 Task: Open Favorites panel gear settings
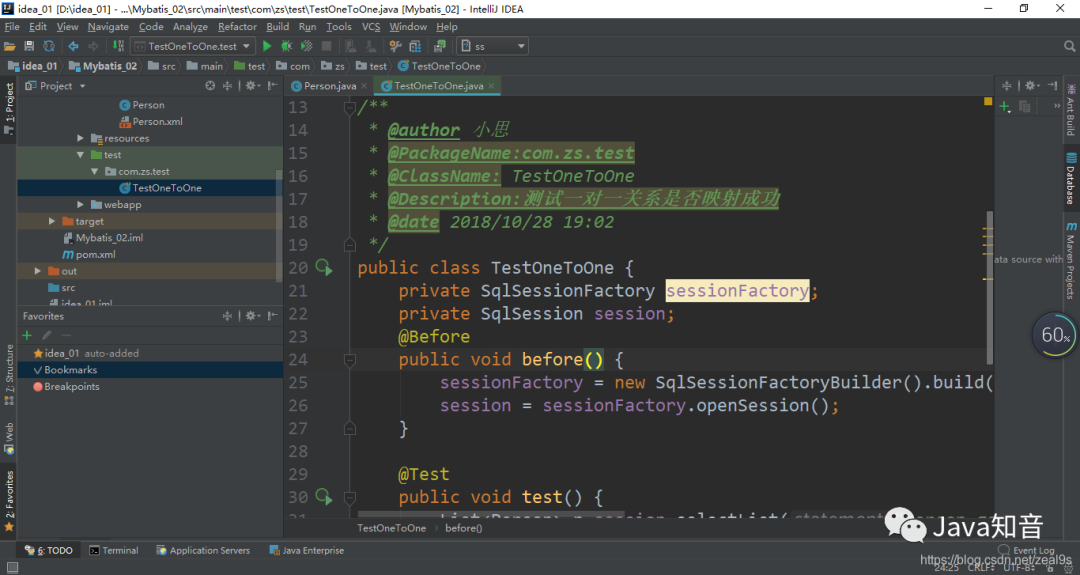[252, 315]
